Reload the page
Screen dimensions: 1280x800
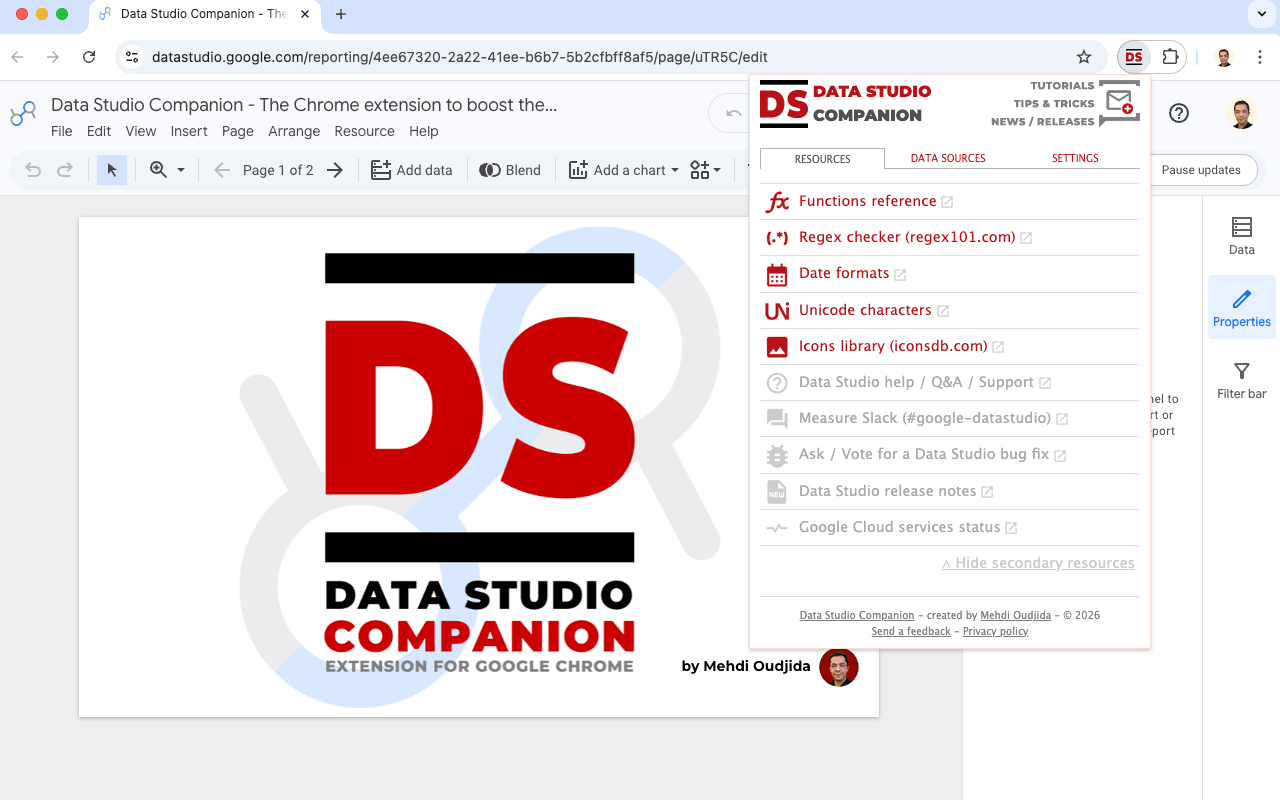click(x=89, y=57)
